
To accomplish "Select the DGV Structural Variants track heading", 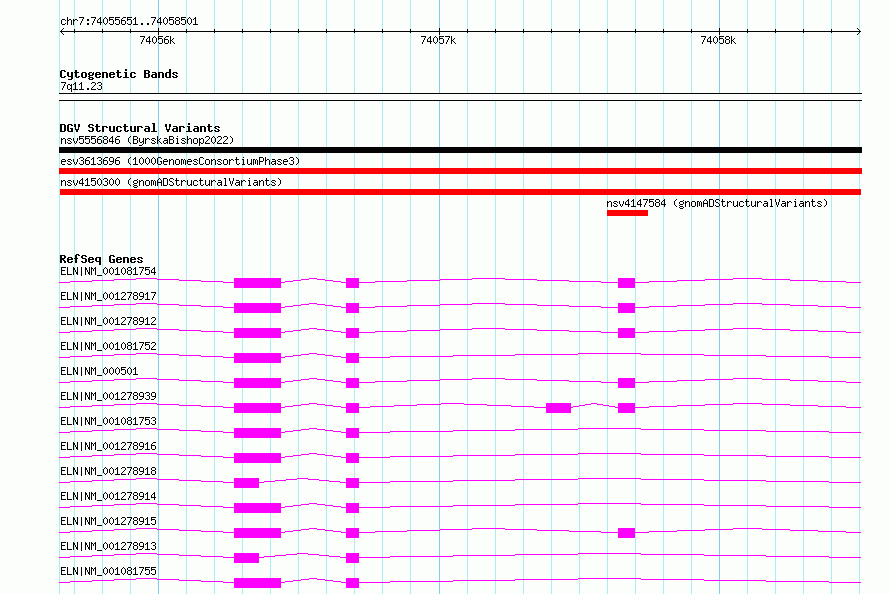I will 140,128.
